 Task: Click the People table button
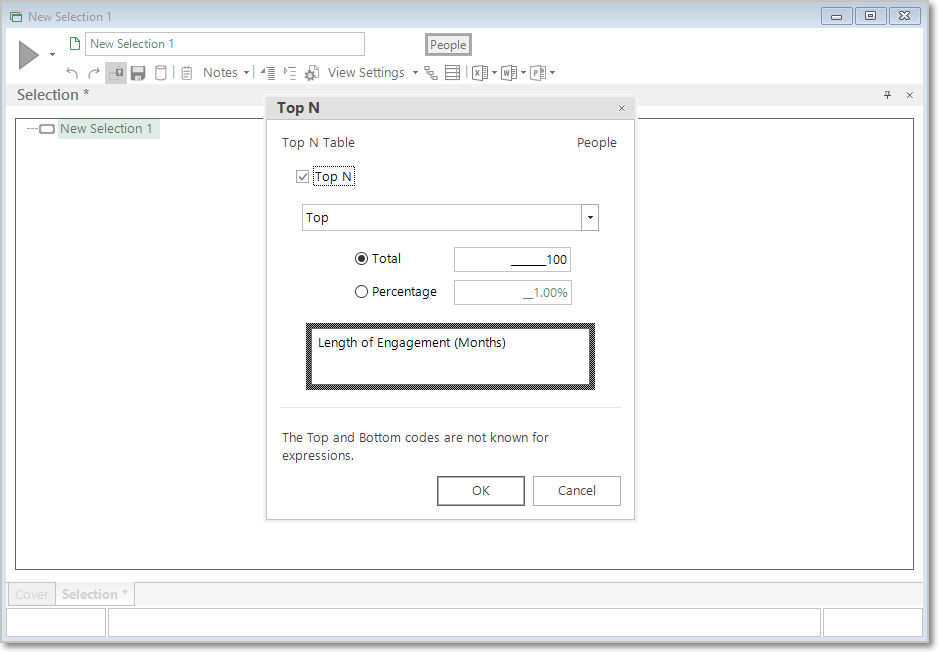click(x=448, y=45)
